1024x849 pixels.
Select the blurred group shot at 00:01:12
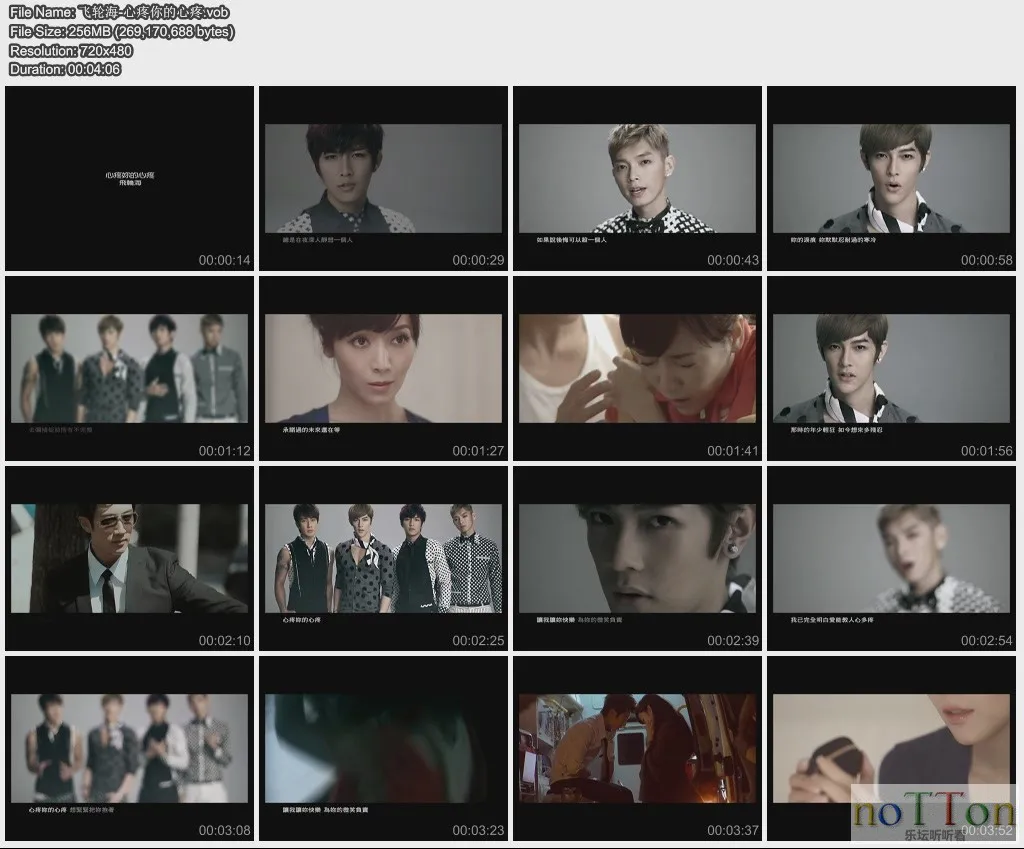130,368
